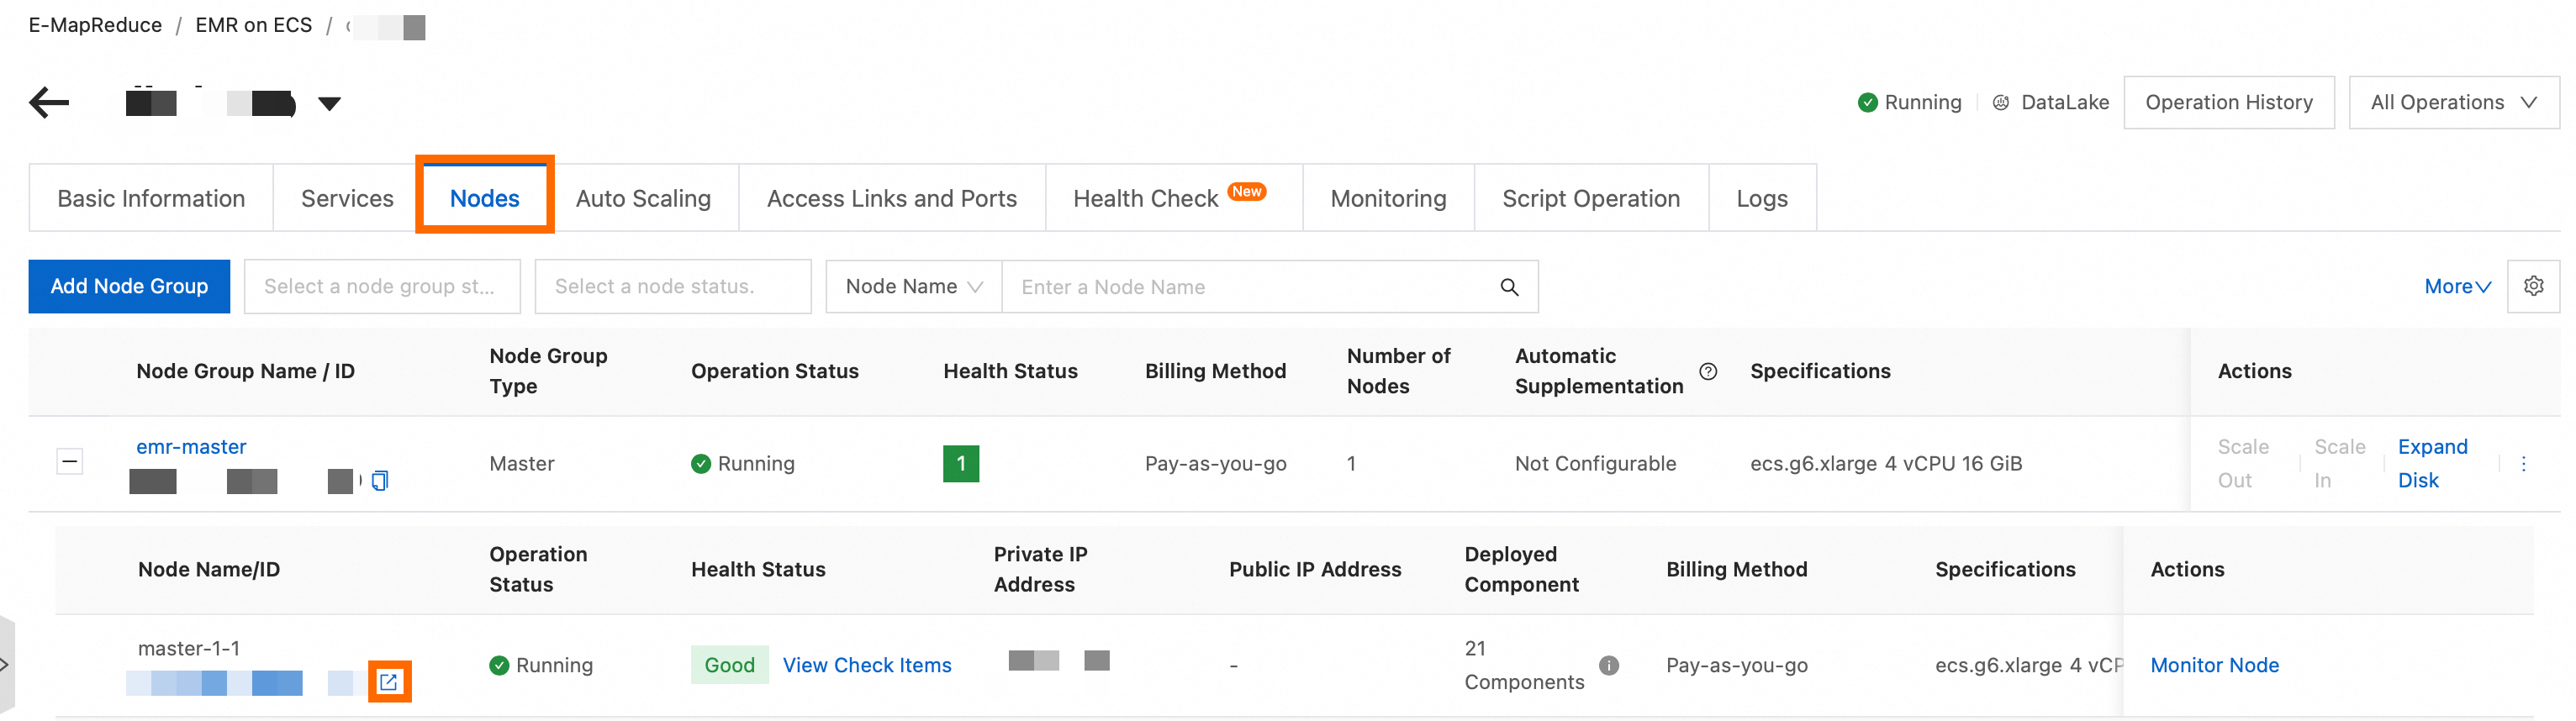The height and width of the screenshot is (721, 2576).
Task: Go back using the left arrow icon
Action: pyautogui.click(x=49, y=102)
